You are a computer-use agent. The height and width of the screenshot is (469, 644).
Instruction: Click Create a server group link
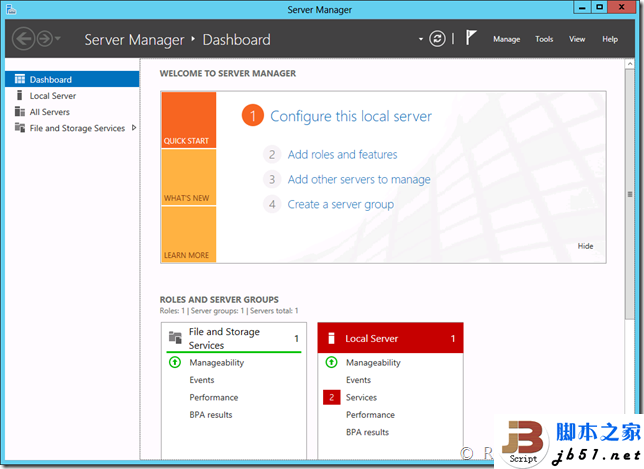[x=340, y=205]
